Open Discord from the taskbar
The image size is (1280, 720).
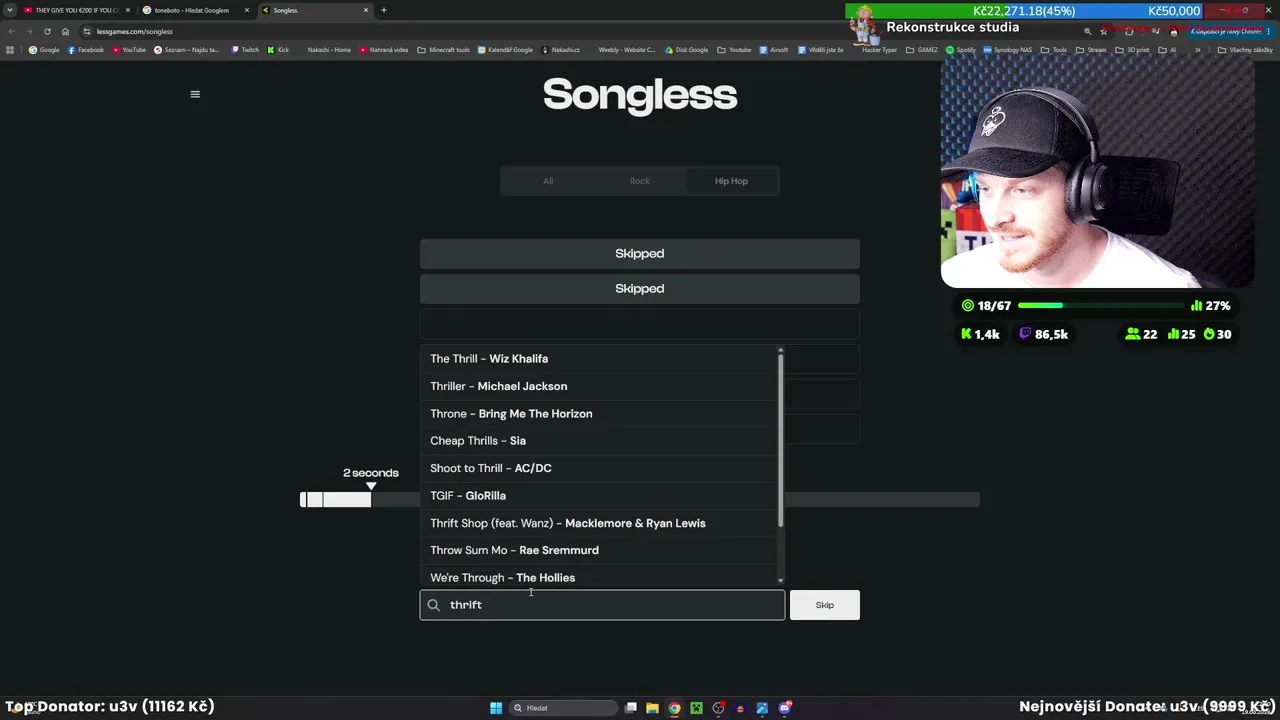tap(786, 708)
